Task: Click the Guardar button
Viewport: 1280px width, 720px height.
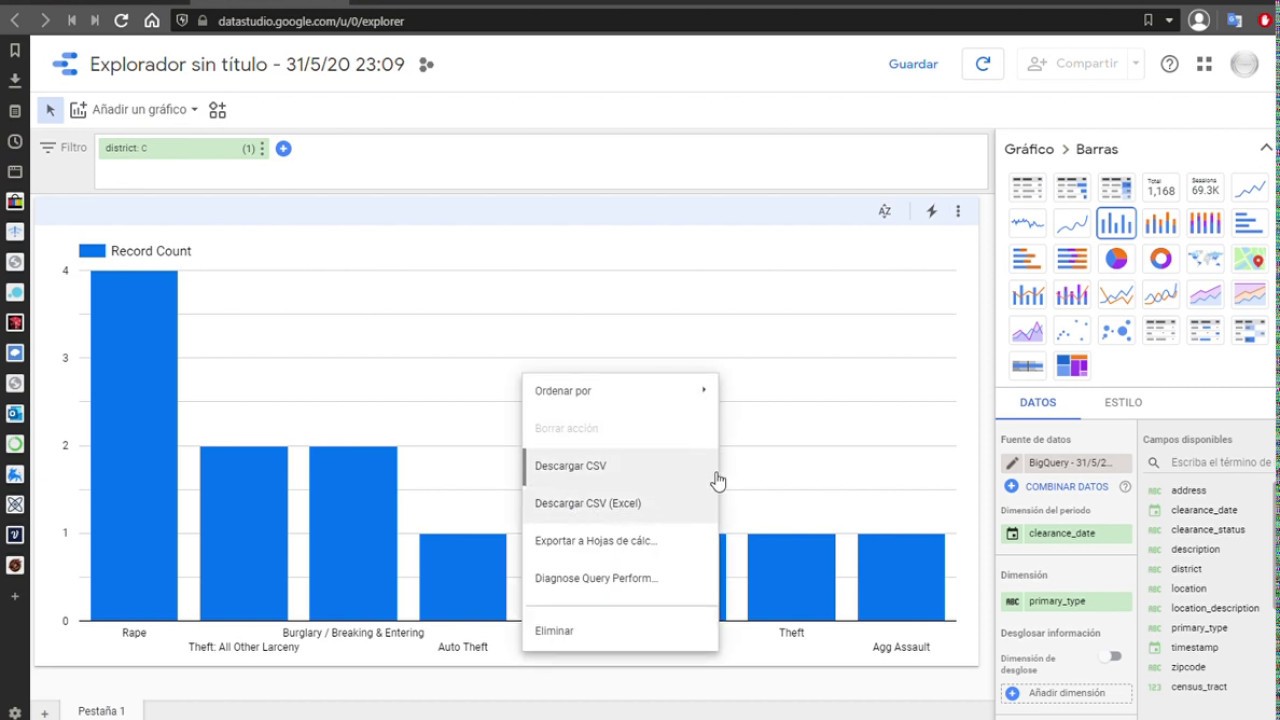Action: click(x=913, y=64)
